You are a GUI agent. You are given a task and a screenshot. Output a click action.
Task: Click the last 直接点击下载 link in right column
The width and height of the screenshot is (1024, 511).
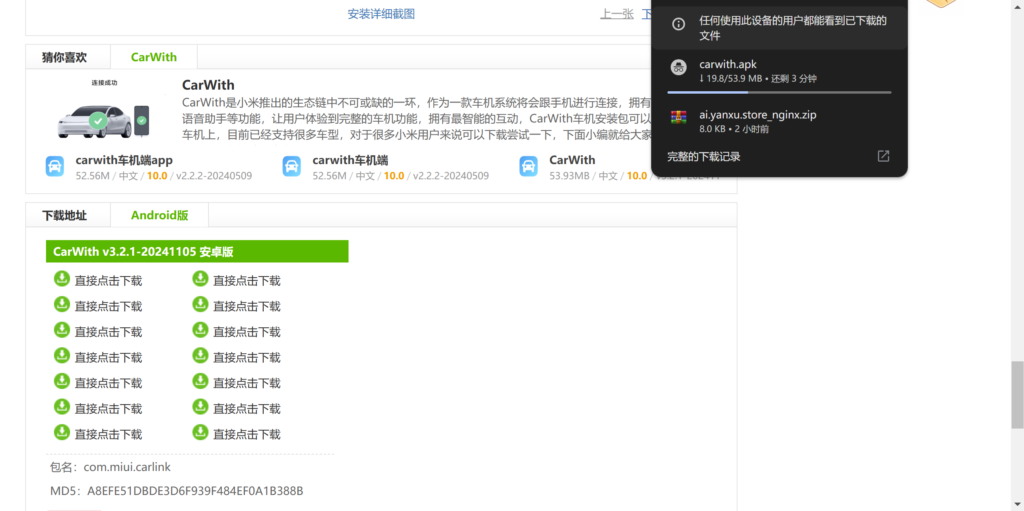(246, 434)
